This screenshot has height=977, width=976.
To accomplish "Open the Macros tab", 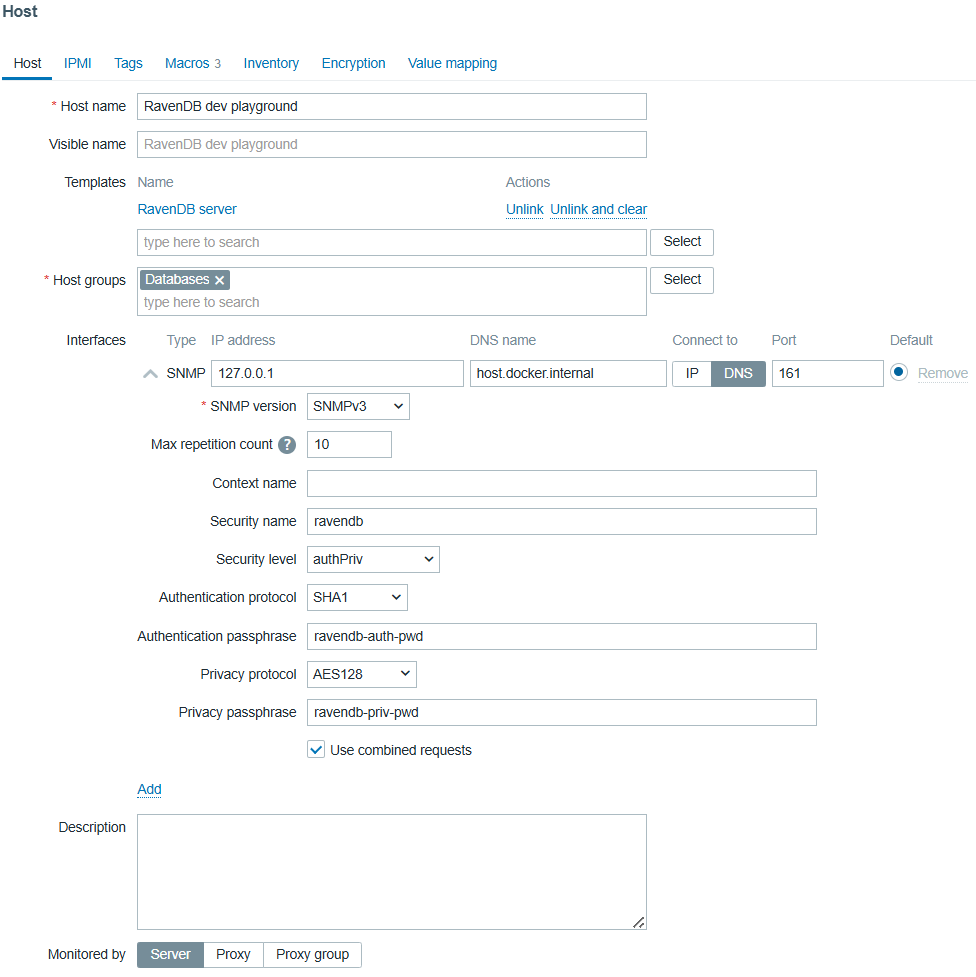I will 193,64.
